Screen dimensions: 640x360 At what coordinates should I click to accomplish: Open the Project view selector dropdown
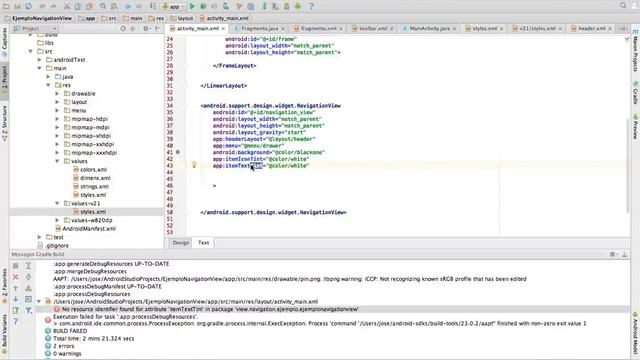tap(35, 29)
